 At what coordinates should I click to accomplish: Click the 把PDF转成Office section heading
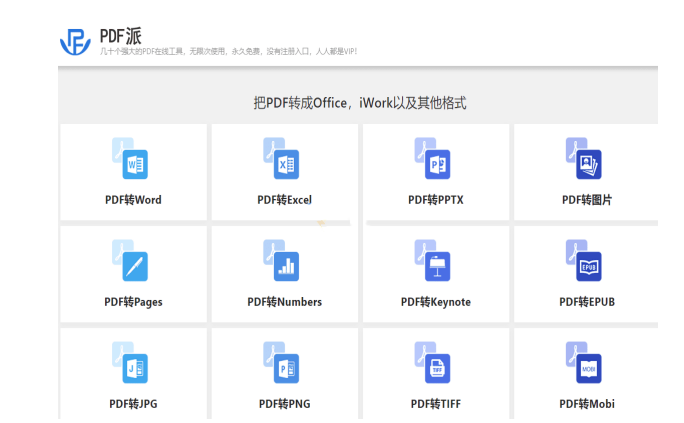(x=359, y=103)
